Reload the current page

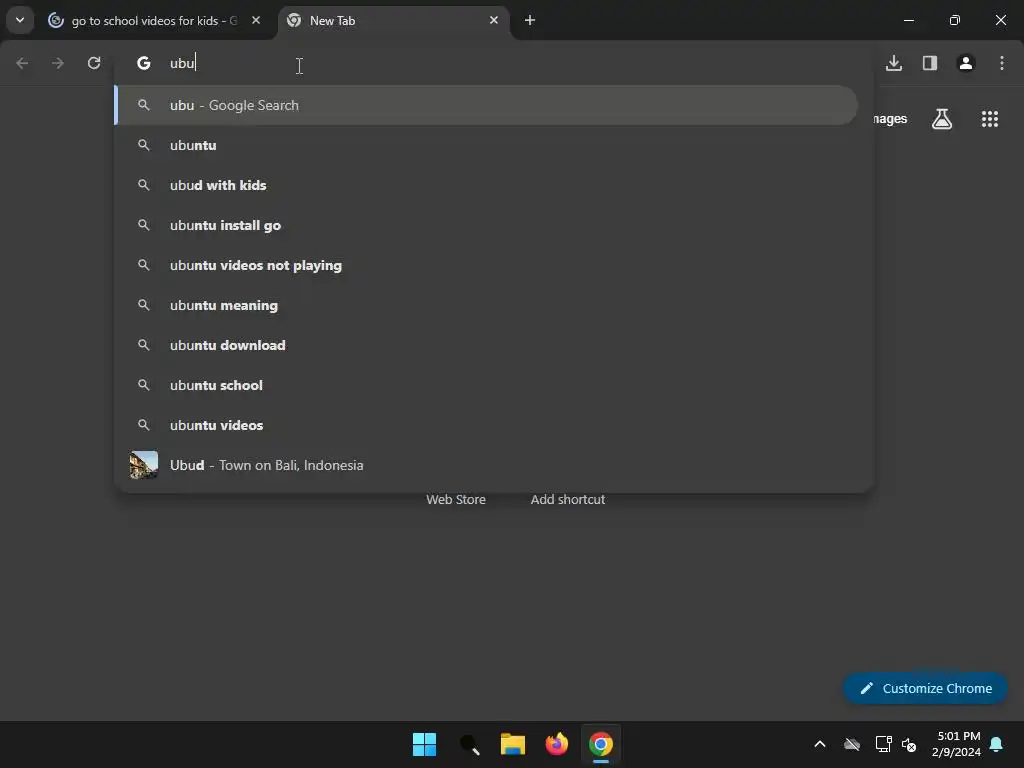[94, 63]
